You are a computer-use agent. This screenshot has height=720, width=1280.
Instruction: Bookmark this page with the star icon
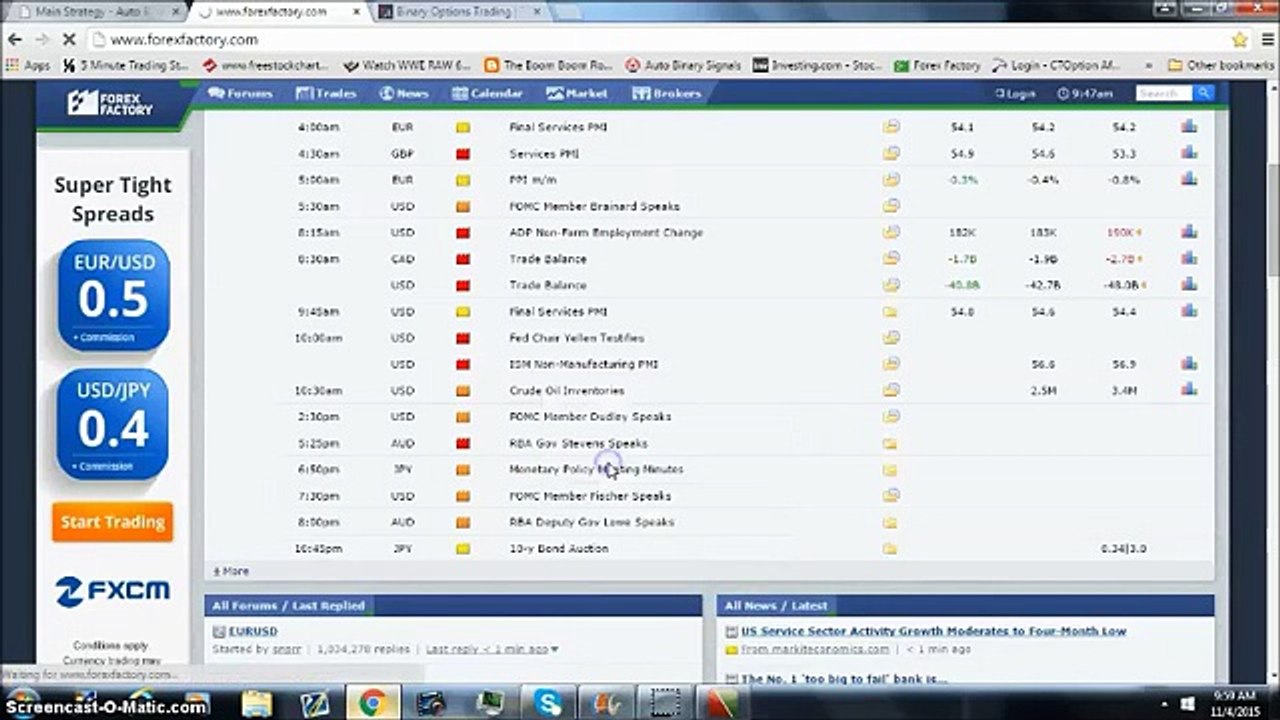[1239, 40]
